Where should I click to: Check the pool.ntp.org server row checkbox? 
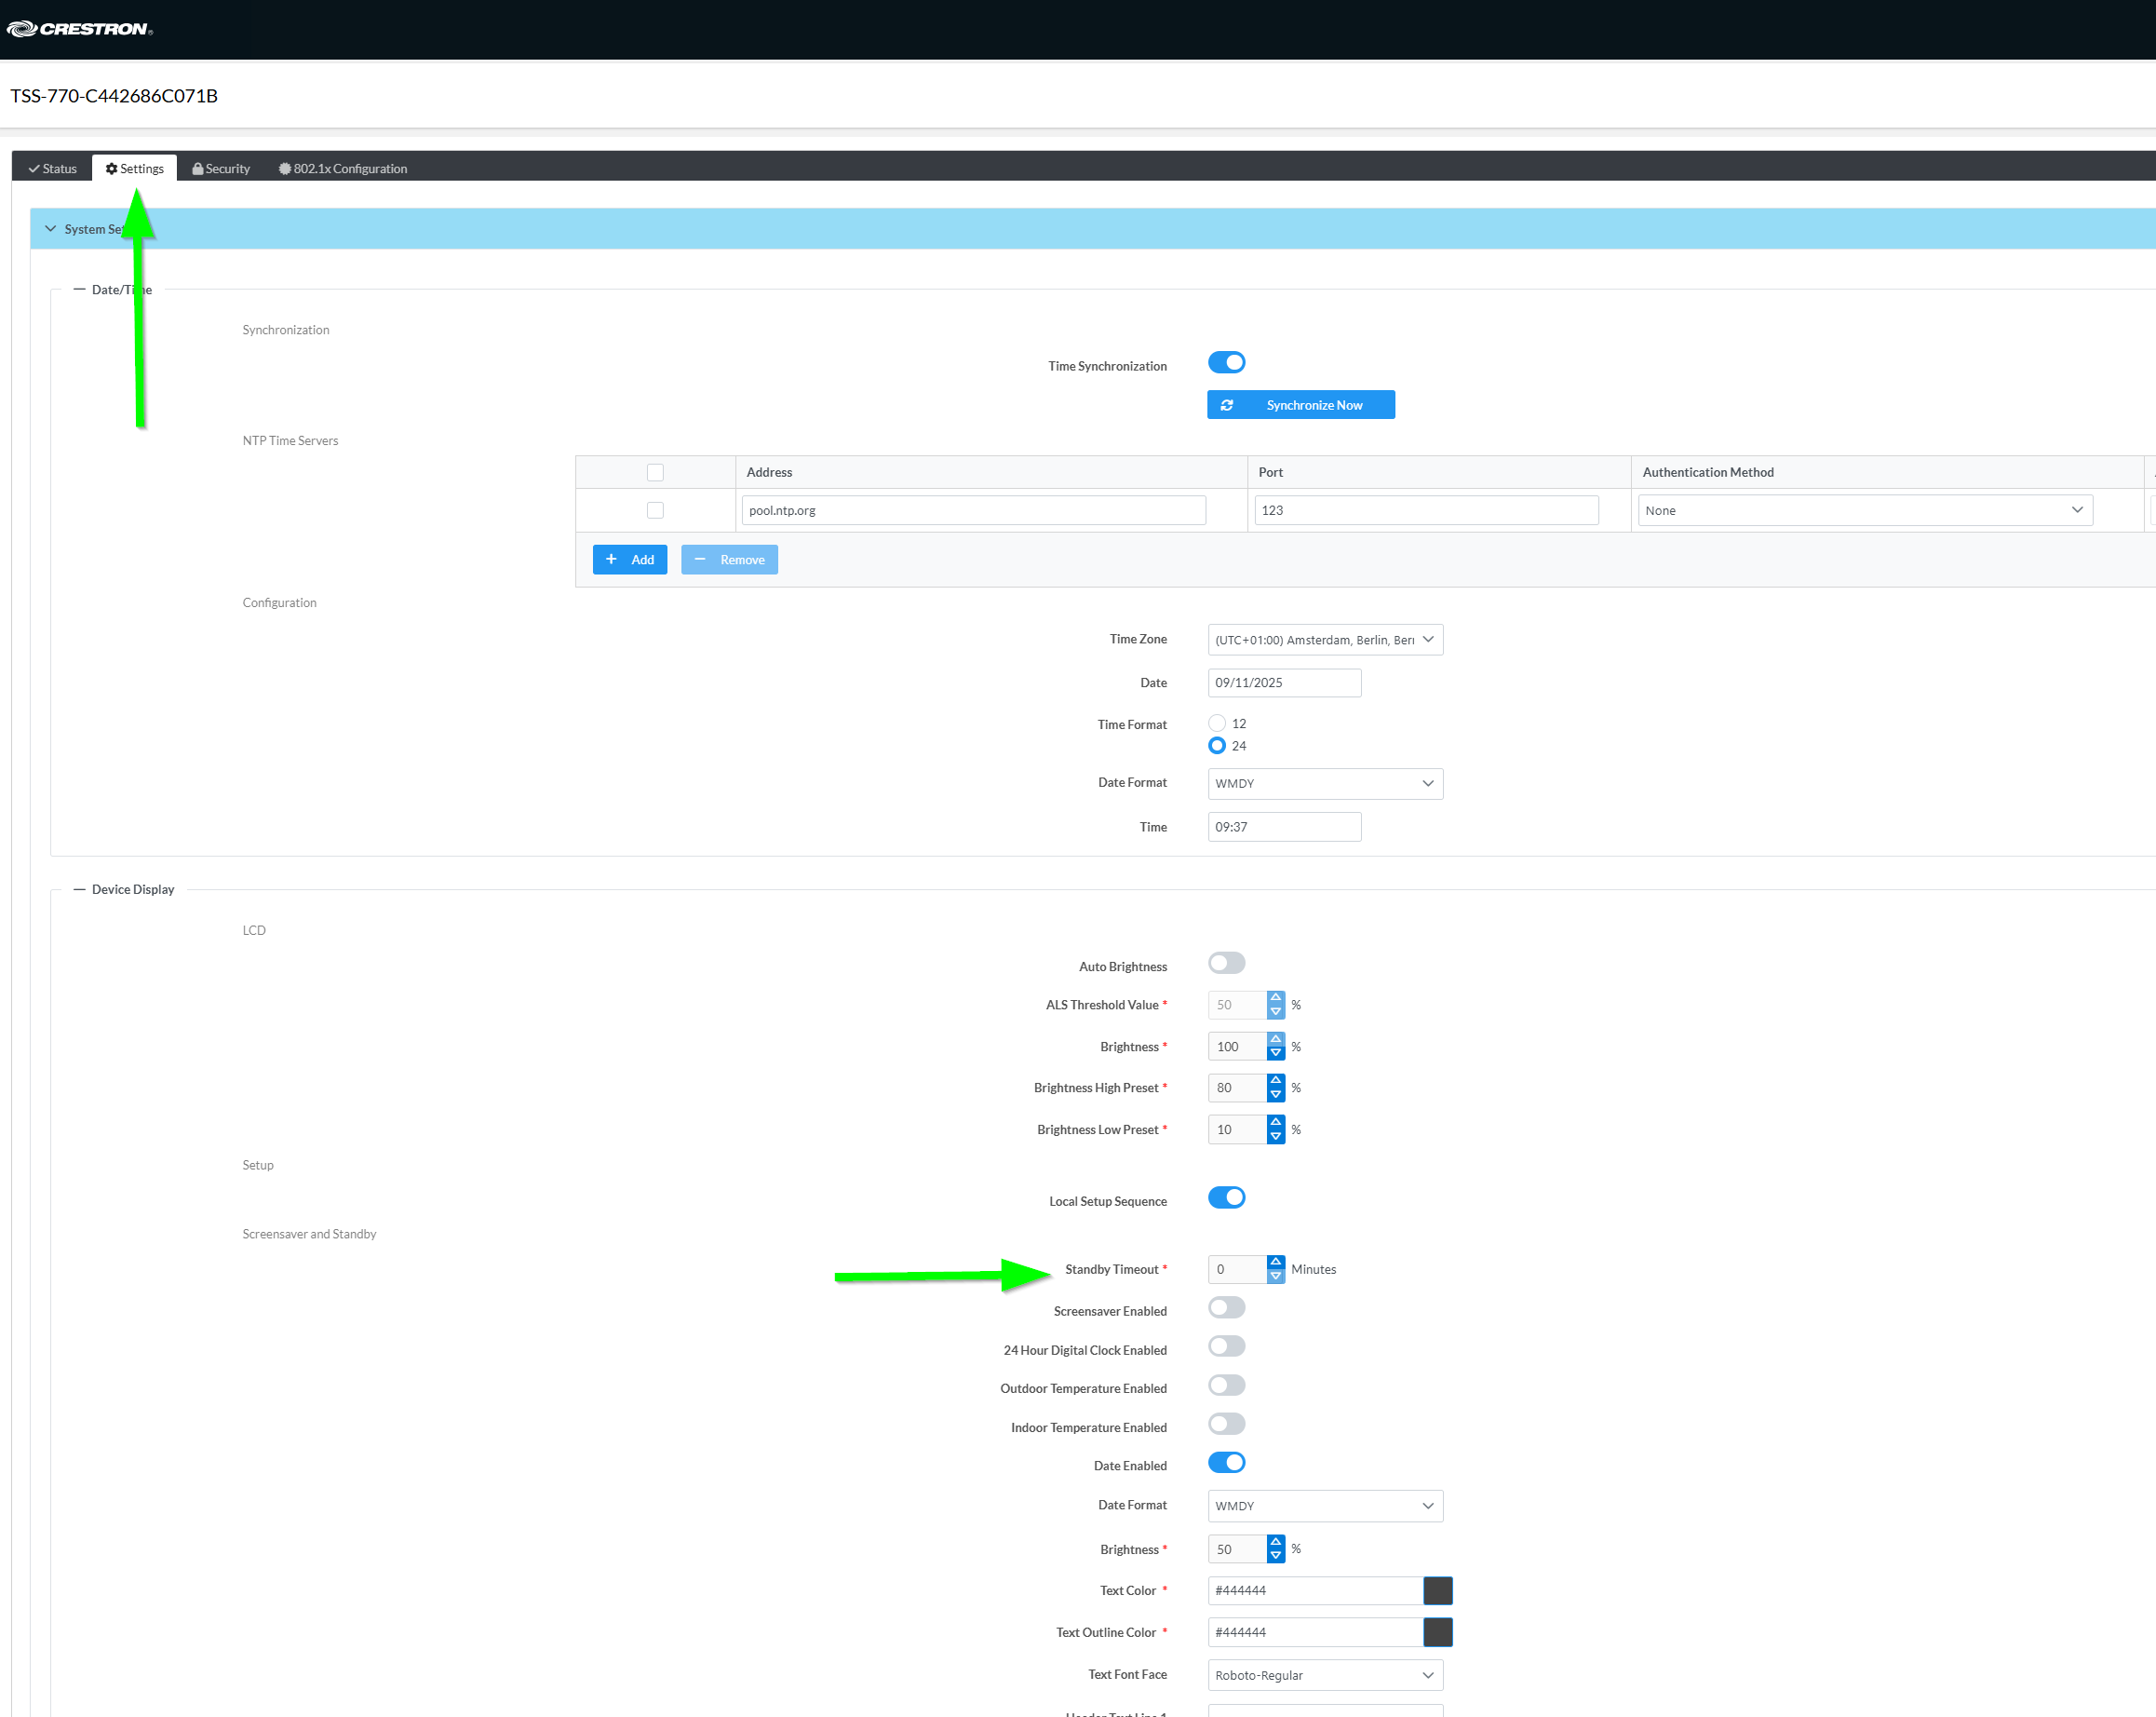(655, 510)
